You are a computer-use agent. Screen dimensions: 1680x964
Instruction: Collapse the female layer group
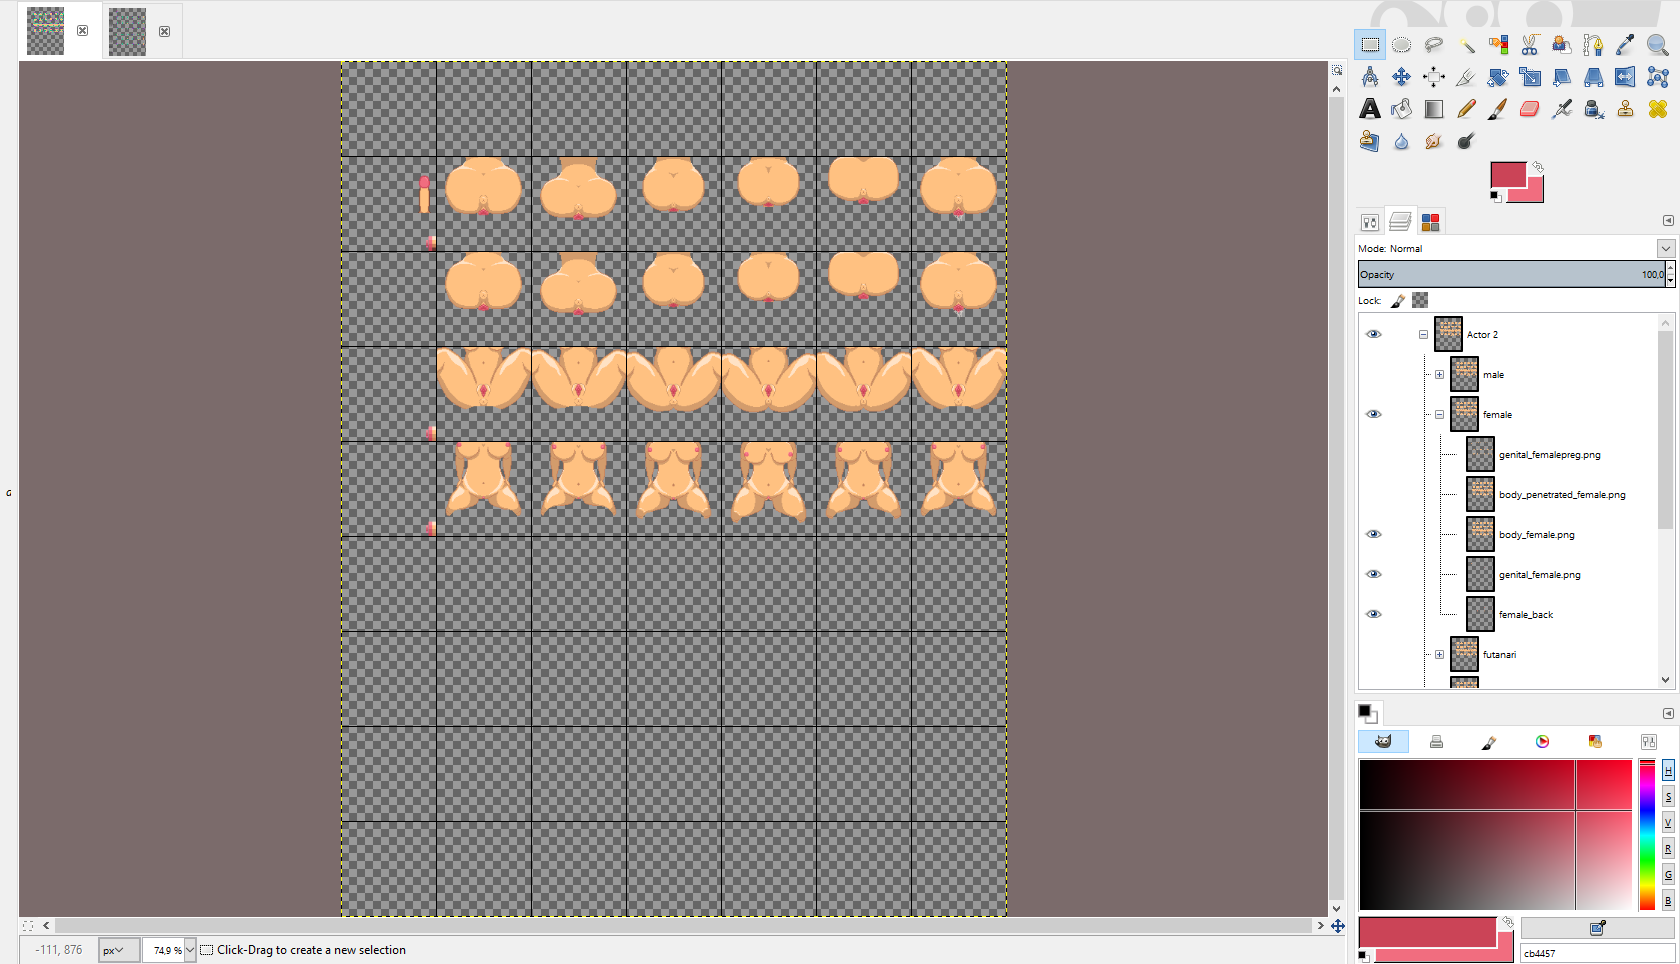[x=1439, y=415]
